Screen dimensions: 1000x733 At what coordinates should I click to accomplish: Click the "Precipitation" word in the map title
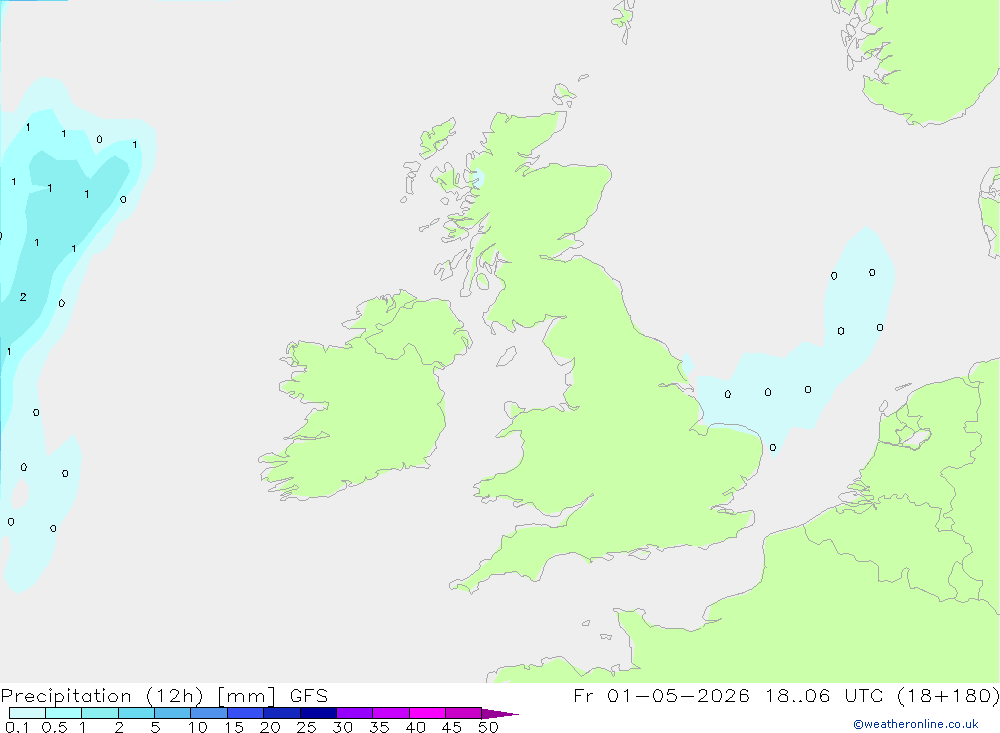pos(66,696)
